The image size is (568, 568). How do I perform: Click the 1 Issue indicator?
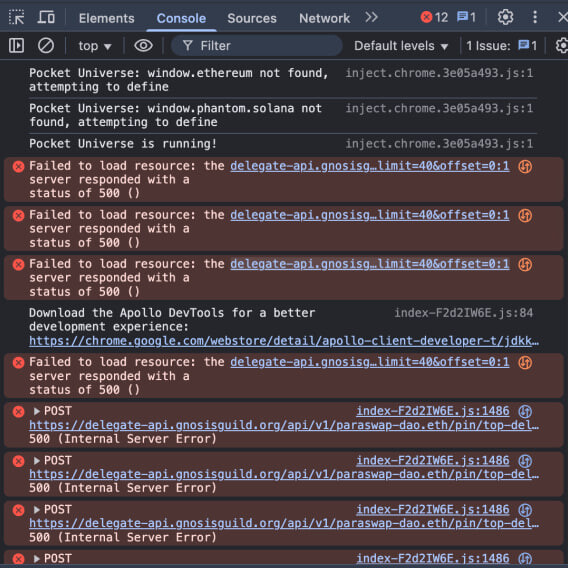tap(501, 46)
